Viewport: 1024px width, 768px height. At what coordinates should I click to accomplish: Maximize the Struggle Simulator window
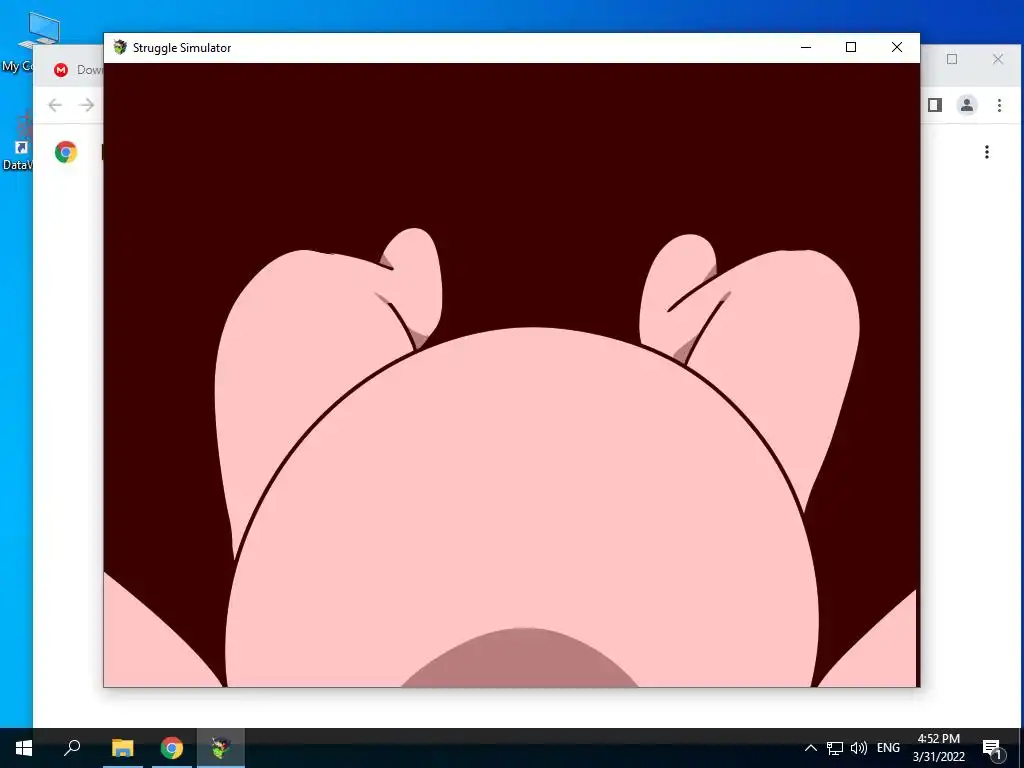tap(851, 47)
